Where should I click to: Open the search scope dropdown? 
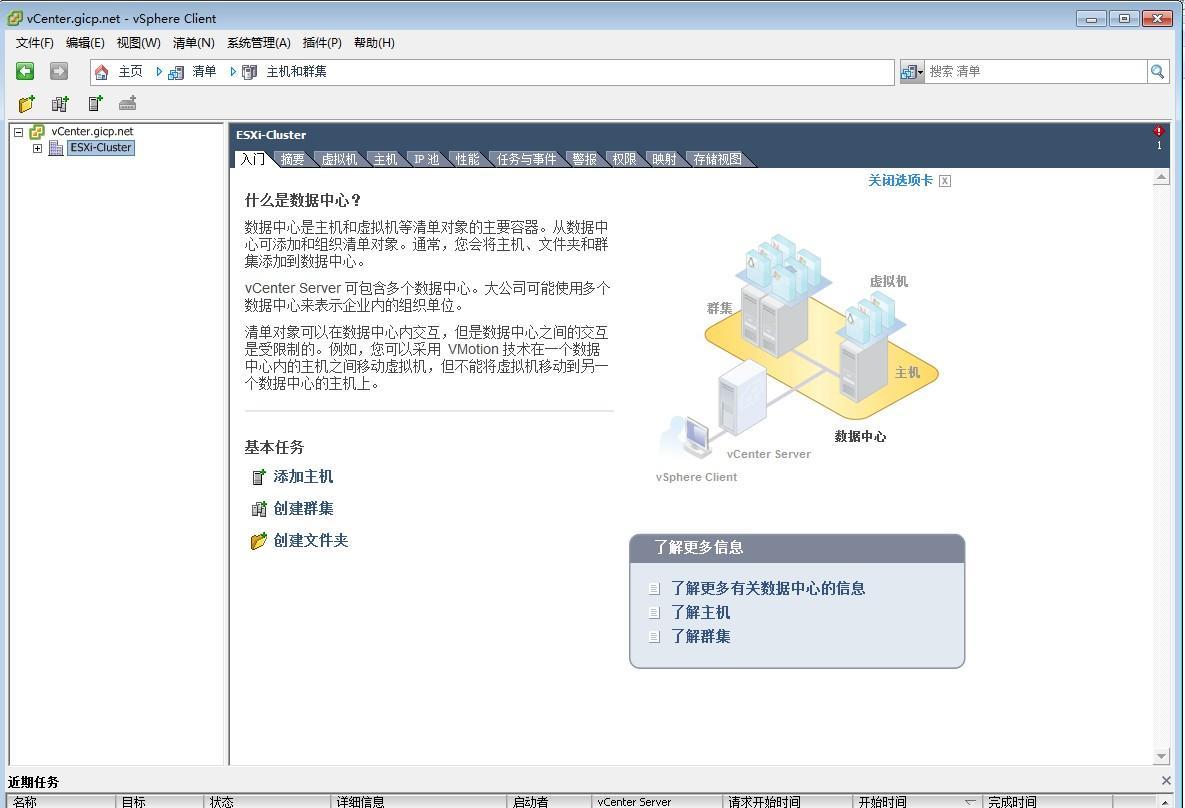point(912,72)
